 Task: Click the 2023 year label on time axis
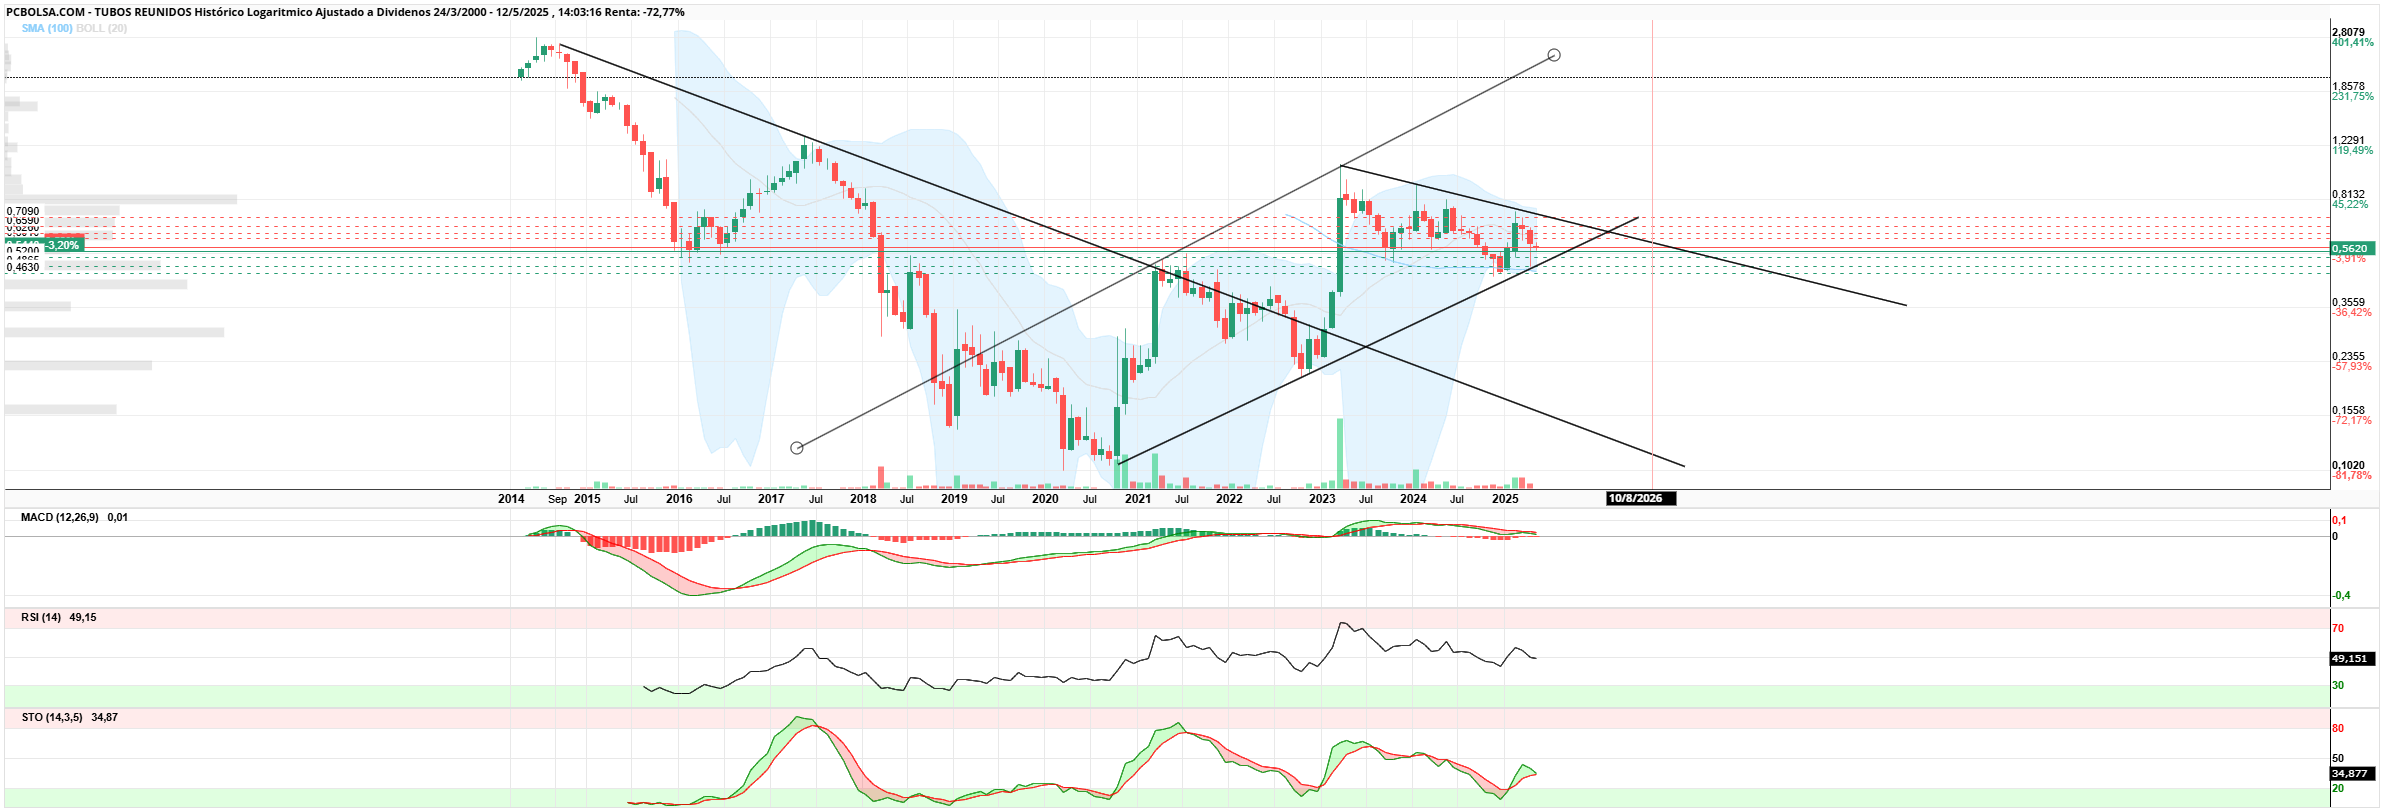pyautogui.click(x=1322, y=498)
